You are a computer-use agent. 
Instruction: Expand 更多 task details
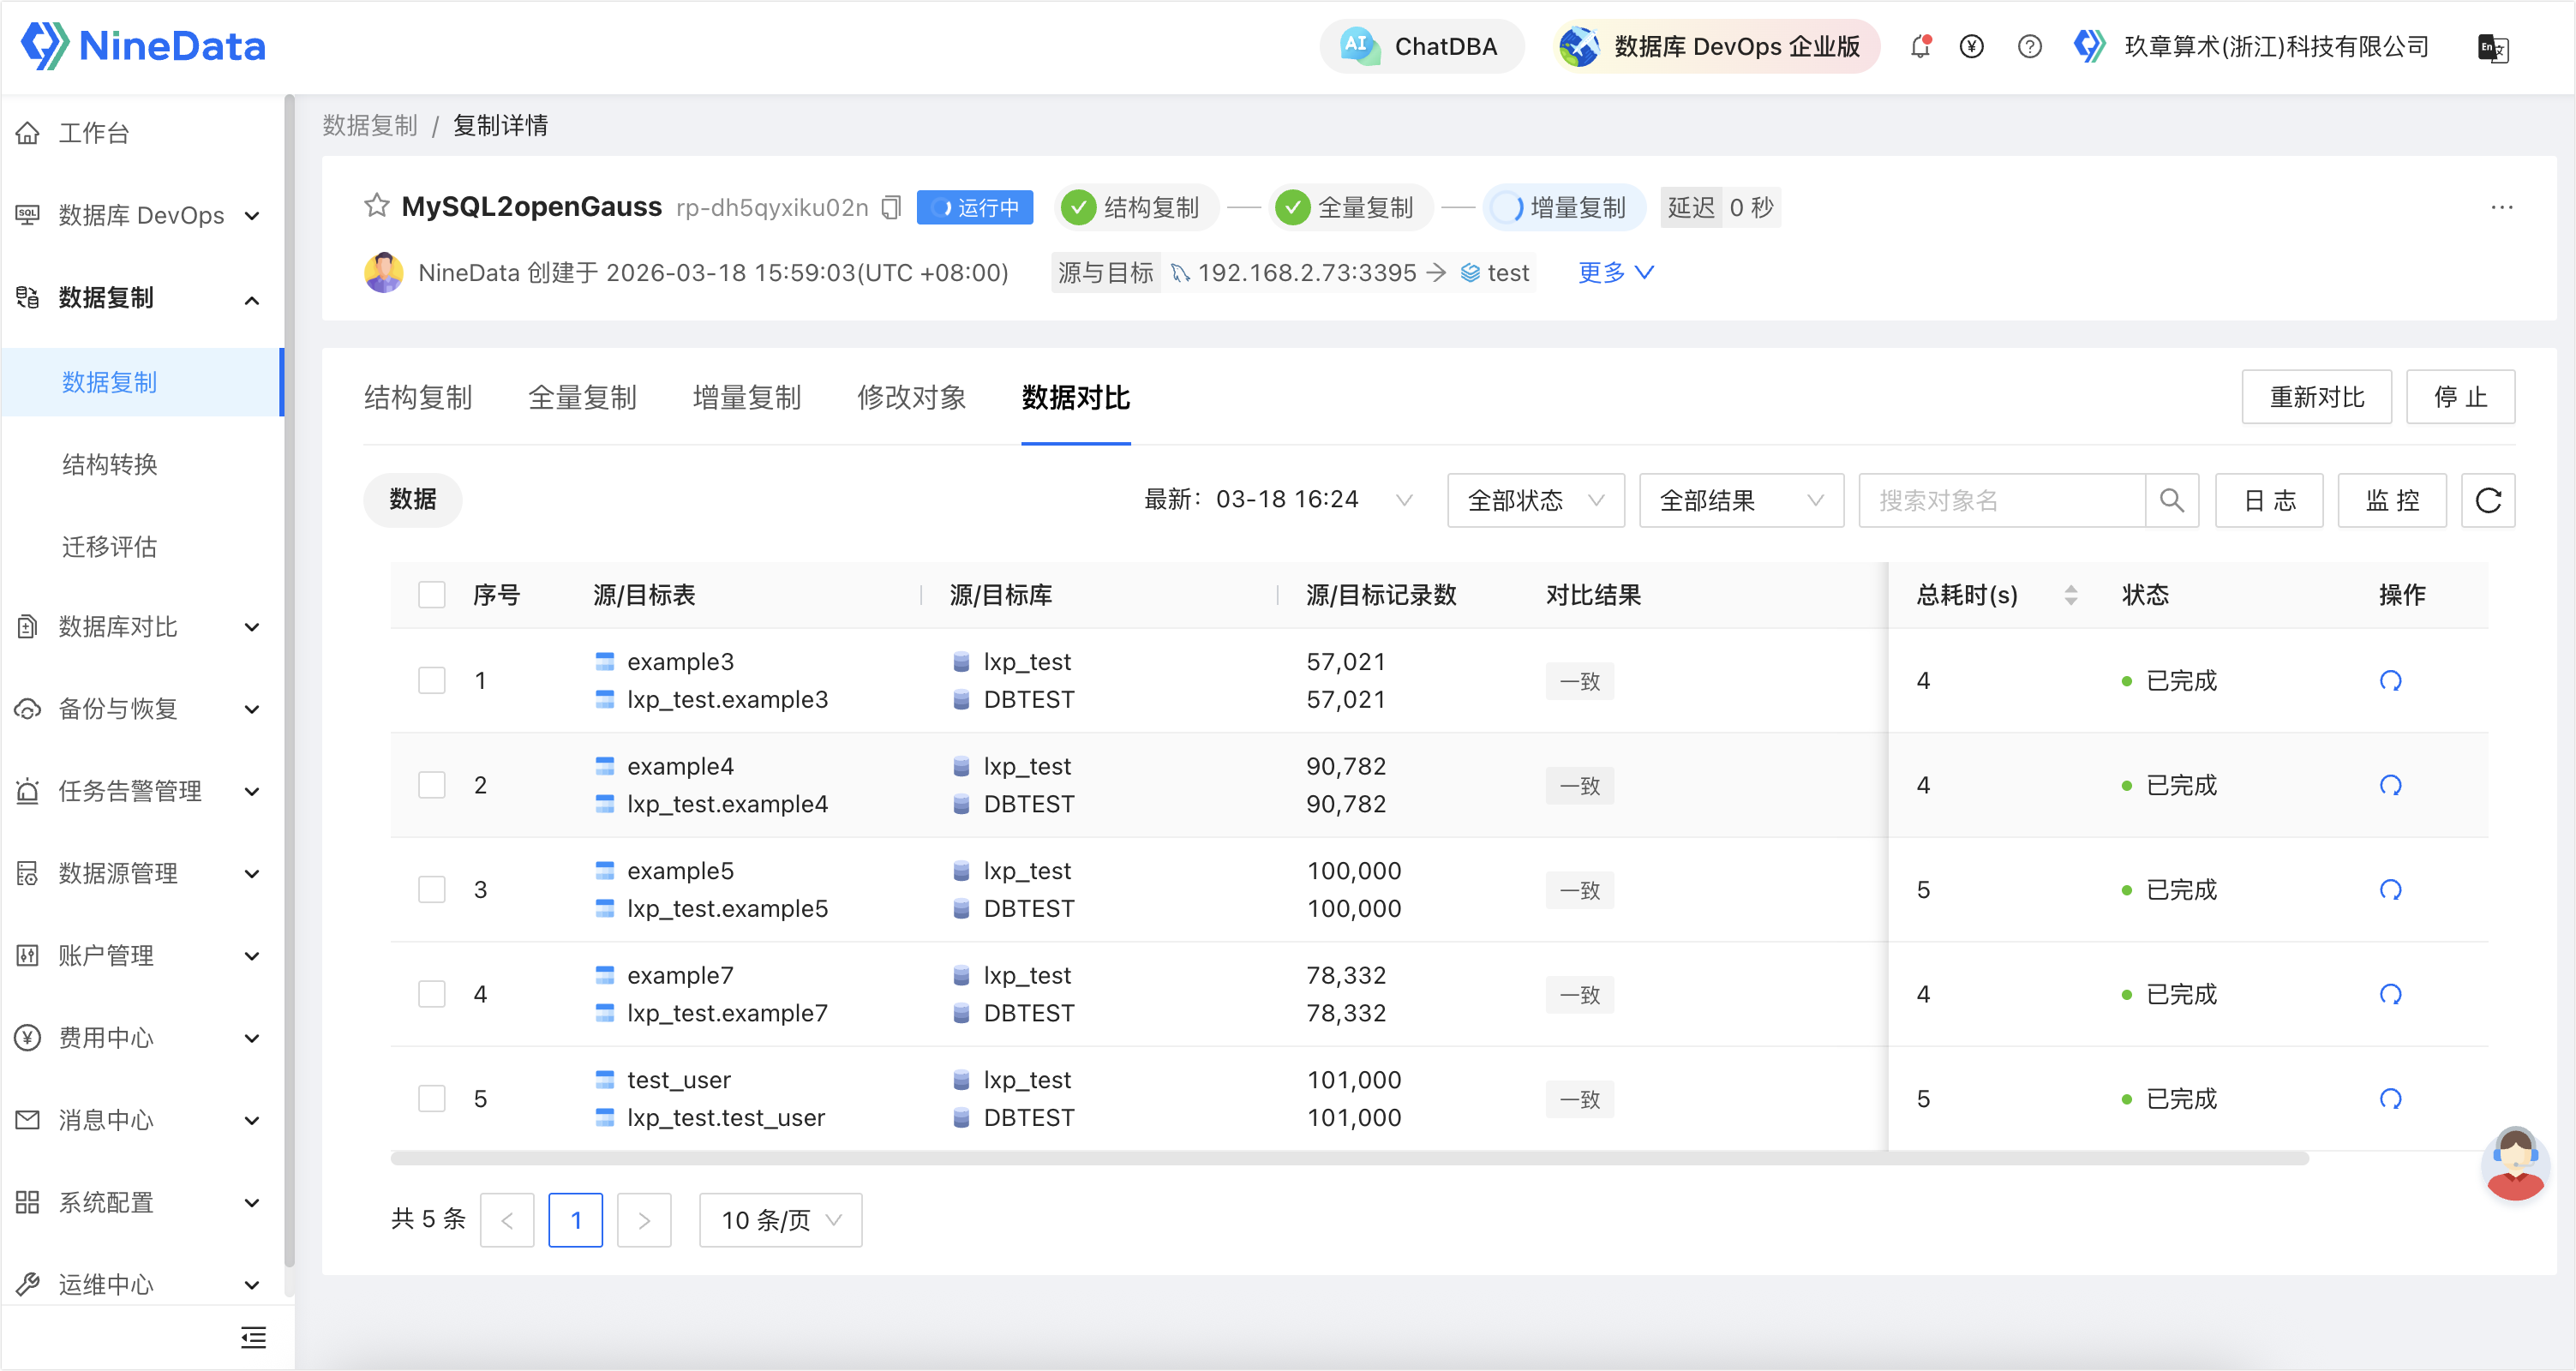(1615, 272)
